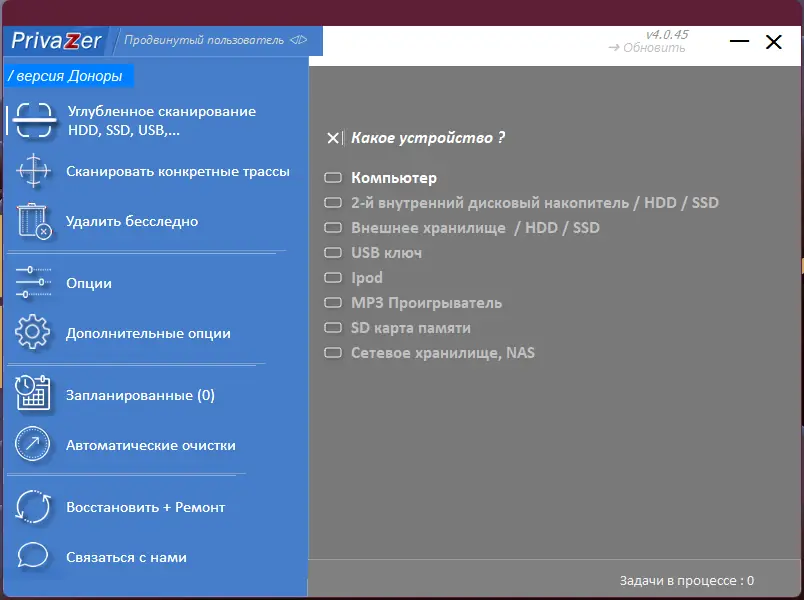The image size is (804, 600).
Task: Click the sliders icon next to Опции
Action: click(x=33, y=283)
